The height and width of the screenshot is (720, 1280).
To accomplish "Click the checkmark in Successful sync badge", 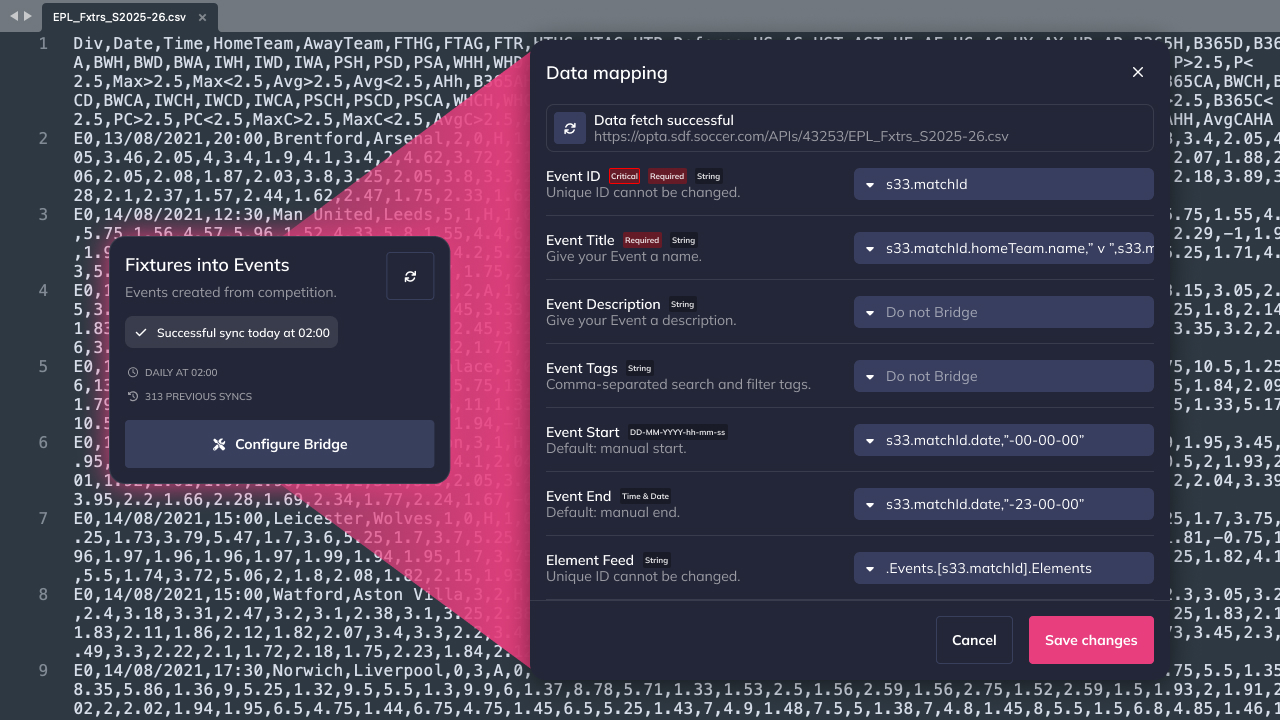I will click(141, 333).
